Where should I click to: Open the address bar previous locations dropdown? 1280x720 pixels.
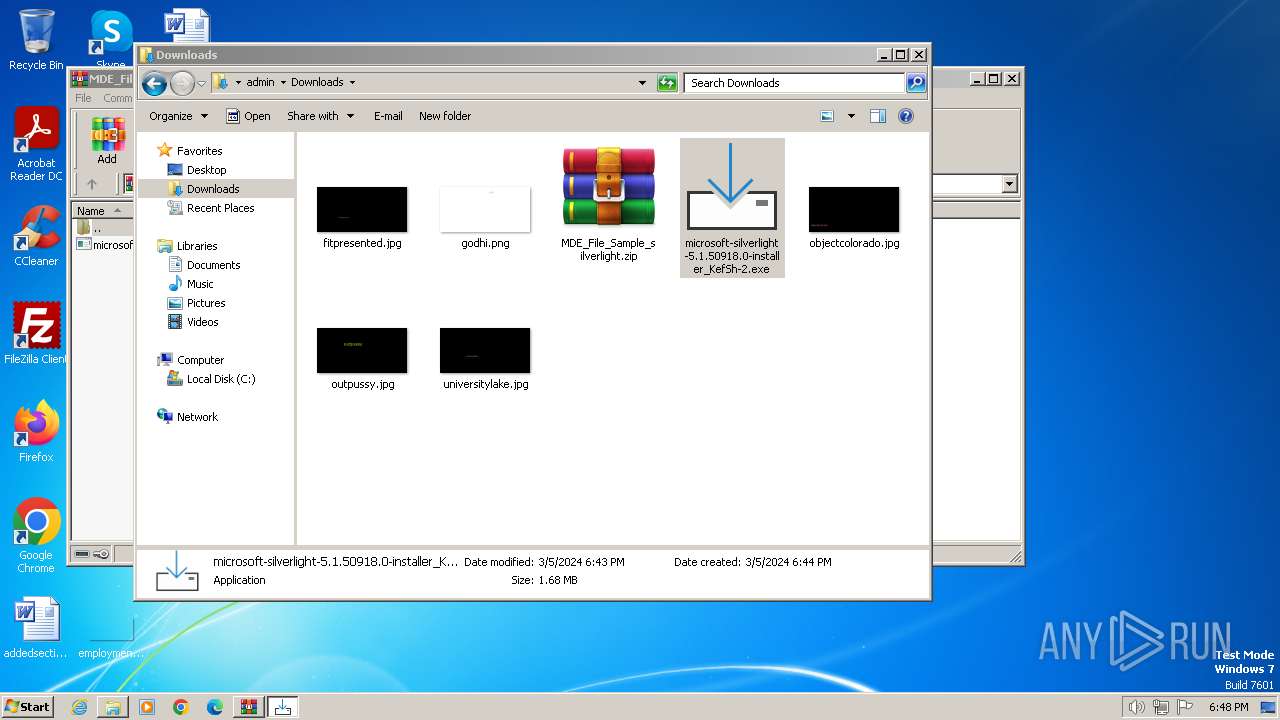tap(642, 83)
